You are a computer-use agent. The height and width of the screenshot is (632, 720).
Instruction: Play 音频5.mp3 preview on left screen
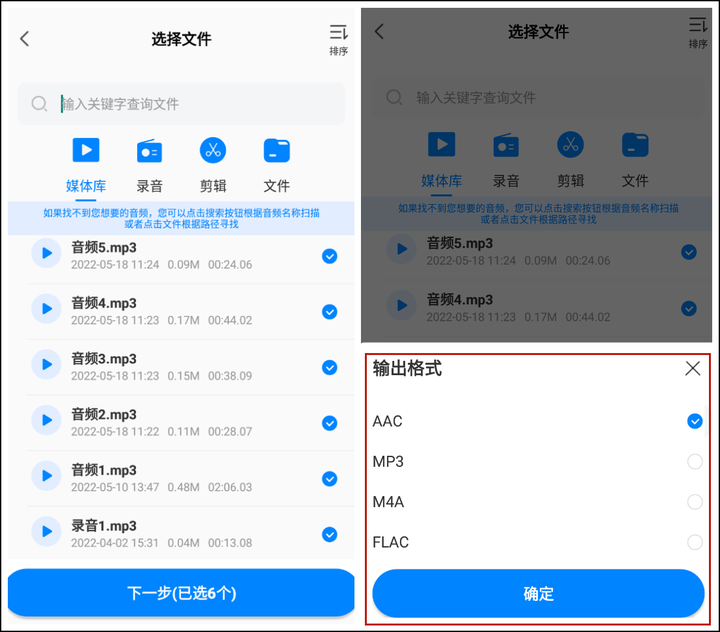click(x=46, y=253)
